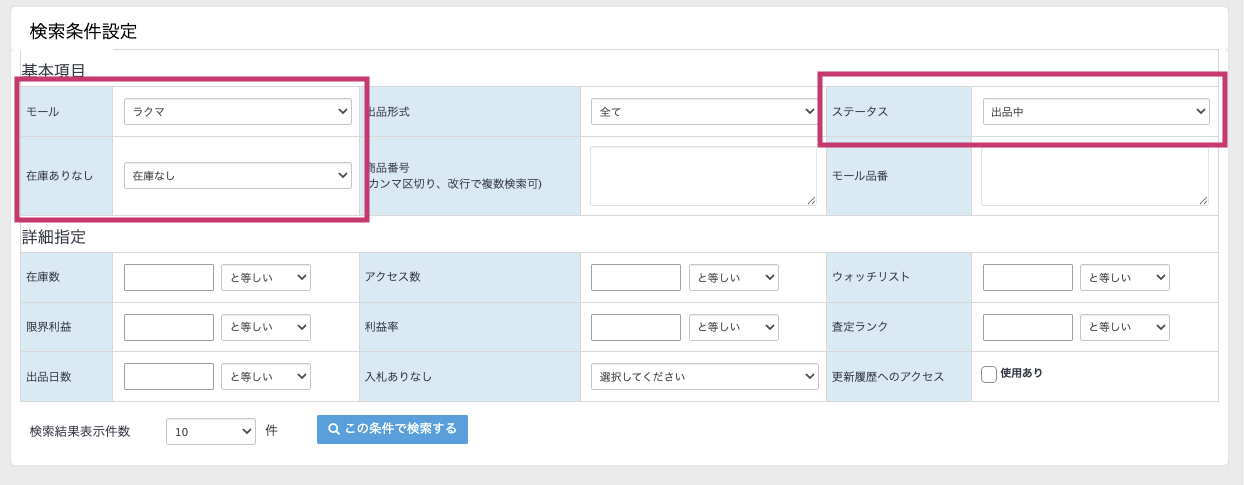The width and height of the screenshot is (1244, 485).
Task: Open the 検索結果表示件数 dropdown
Action: click(x=210, y=431)
